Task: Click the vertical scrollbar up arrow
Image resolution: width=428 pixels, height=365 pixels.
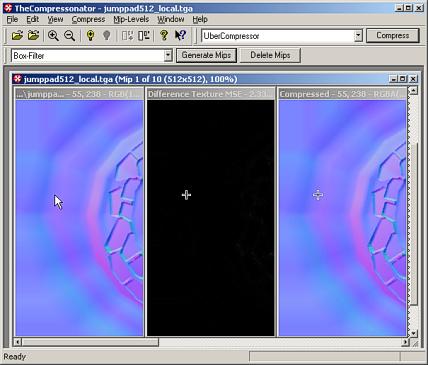Action: coord(413,90)
